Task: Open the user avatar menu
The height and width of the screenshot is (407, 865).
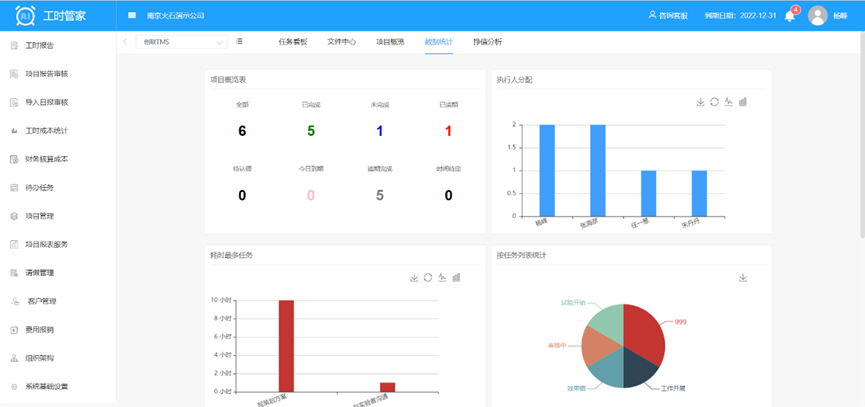Action: 817,16
